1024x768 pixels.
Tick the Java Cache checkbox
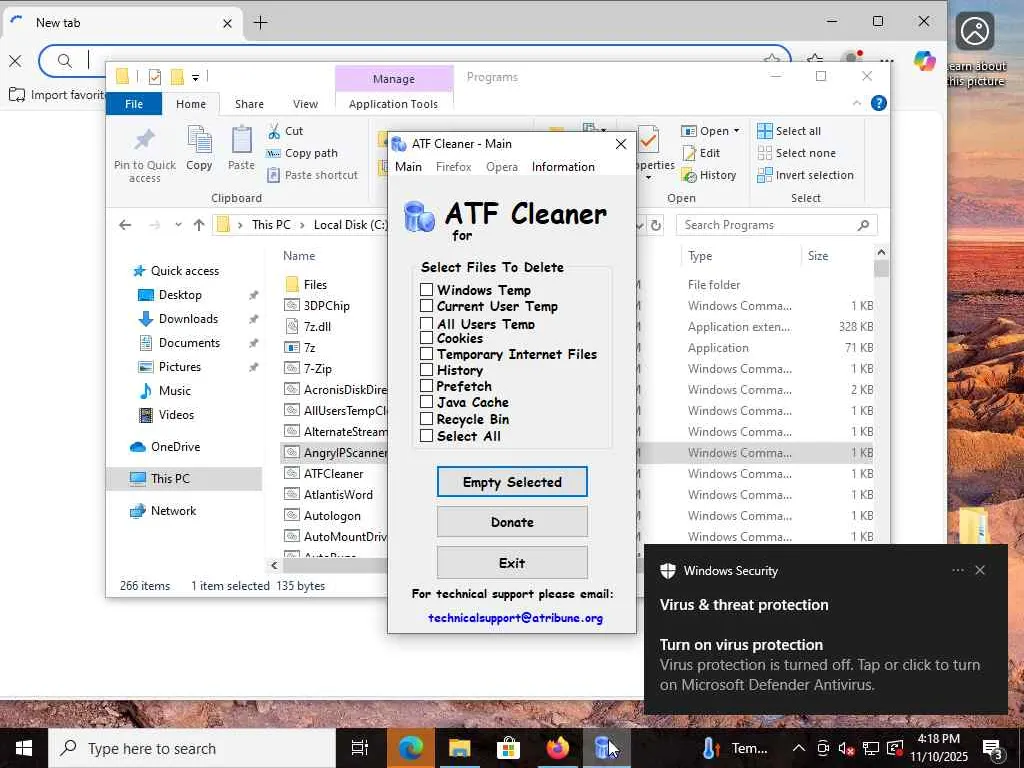[426, 402]
